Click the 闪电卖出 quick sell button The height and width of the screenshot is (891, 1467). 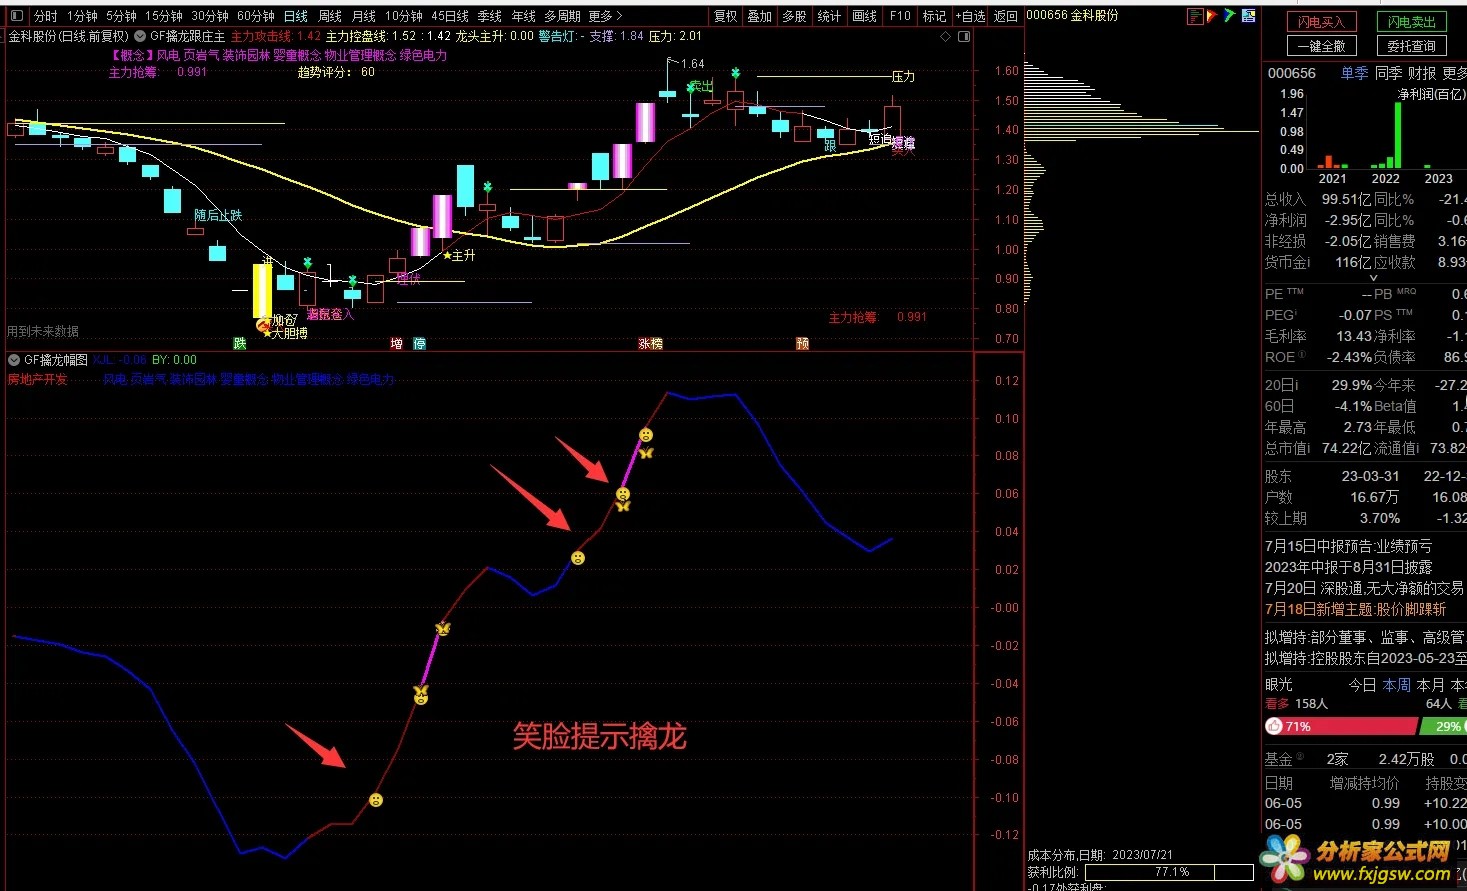(x=1411, y=22)
